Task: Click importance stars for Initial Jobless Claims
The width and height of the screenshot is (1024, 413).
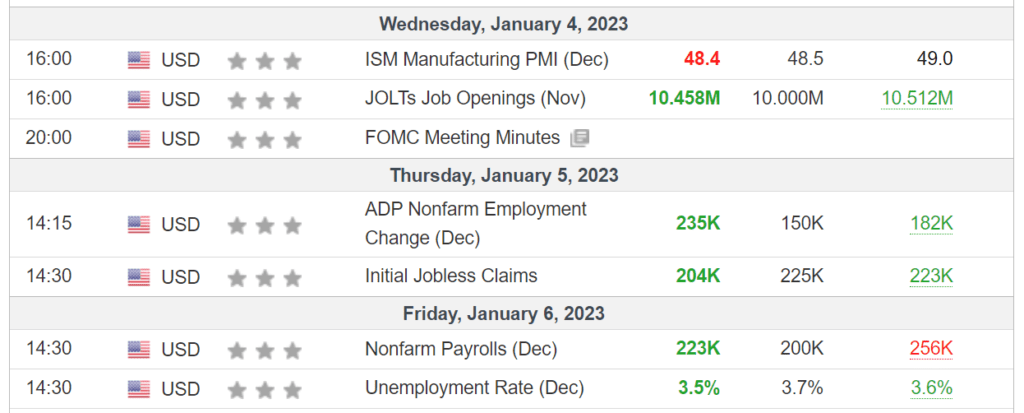Action: coord(264,278)
